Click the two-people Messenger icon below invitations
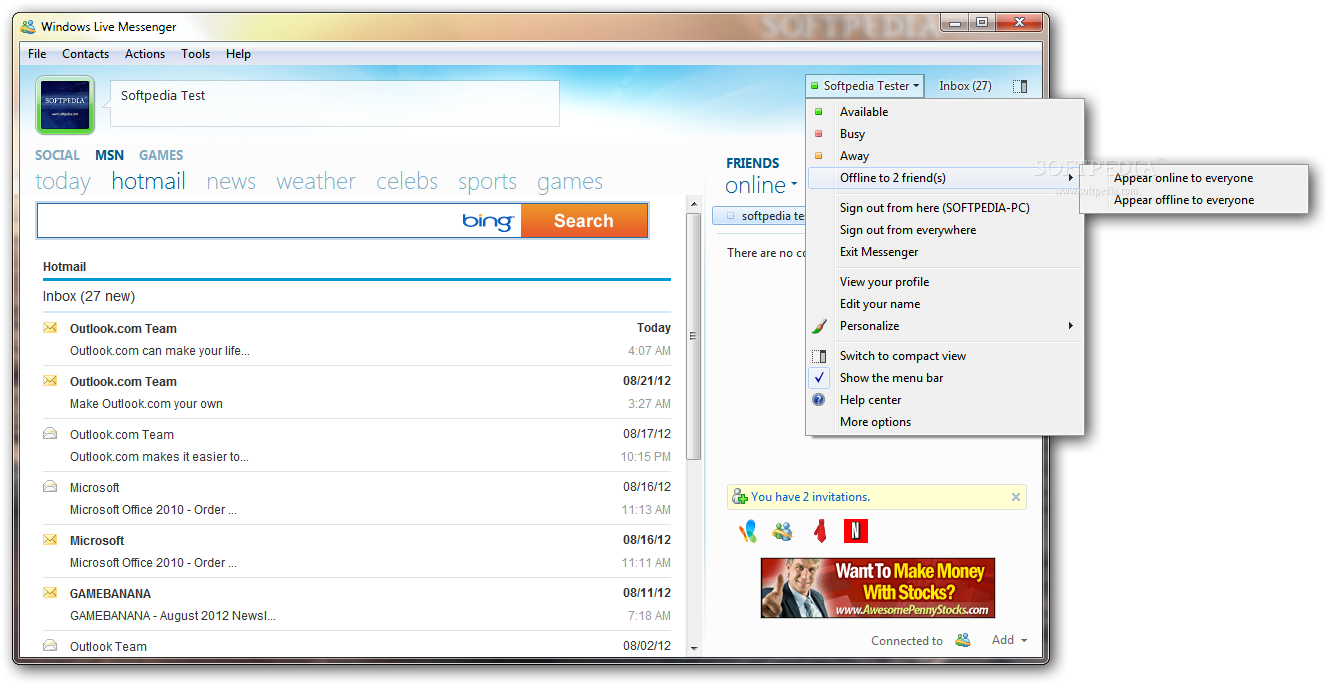Screen dimensions: 1329x685 coord(783,531)
